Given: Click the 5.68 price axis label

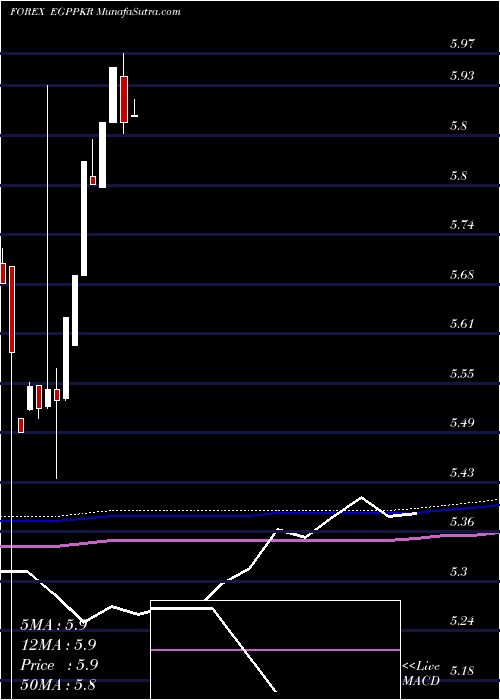Looking at the screenshot, I should pos(463,275).
